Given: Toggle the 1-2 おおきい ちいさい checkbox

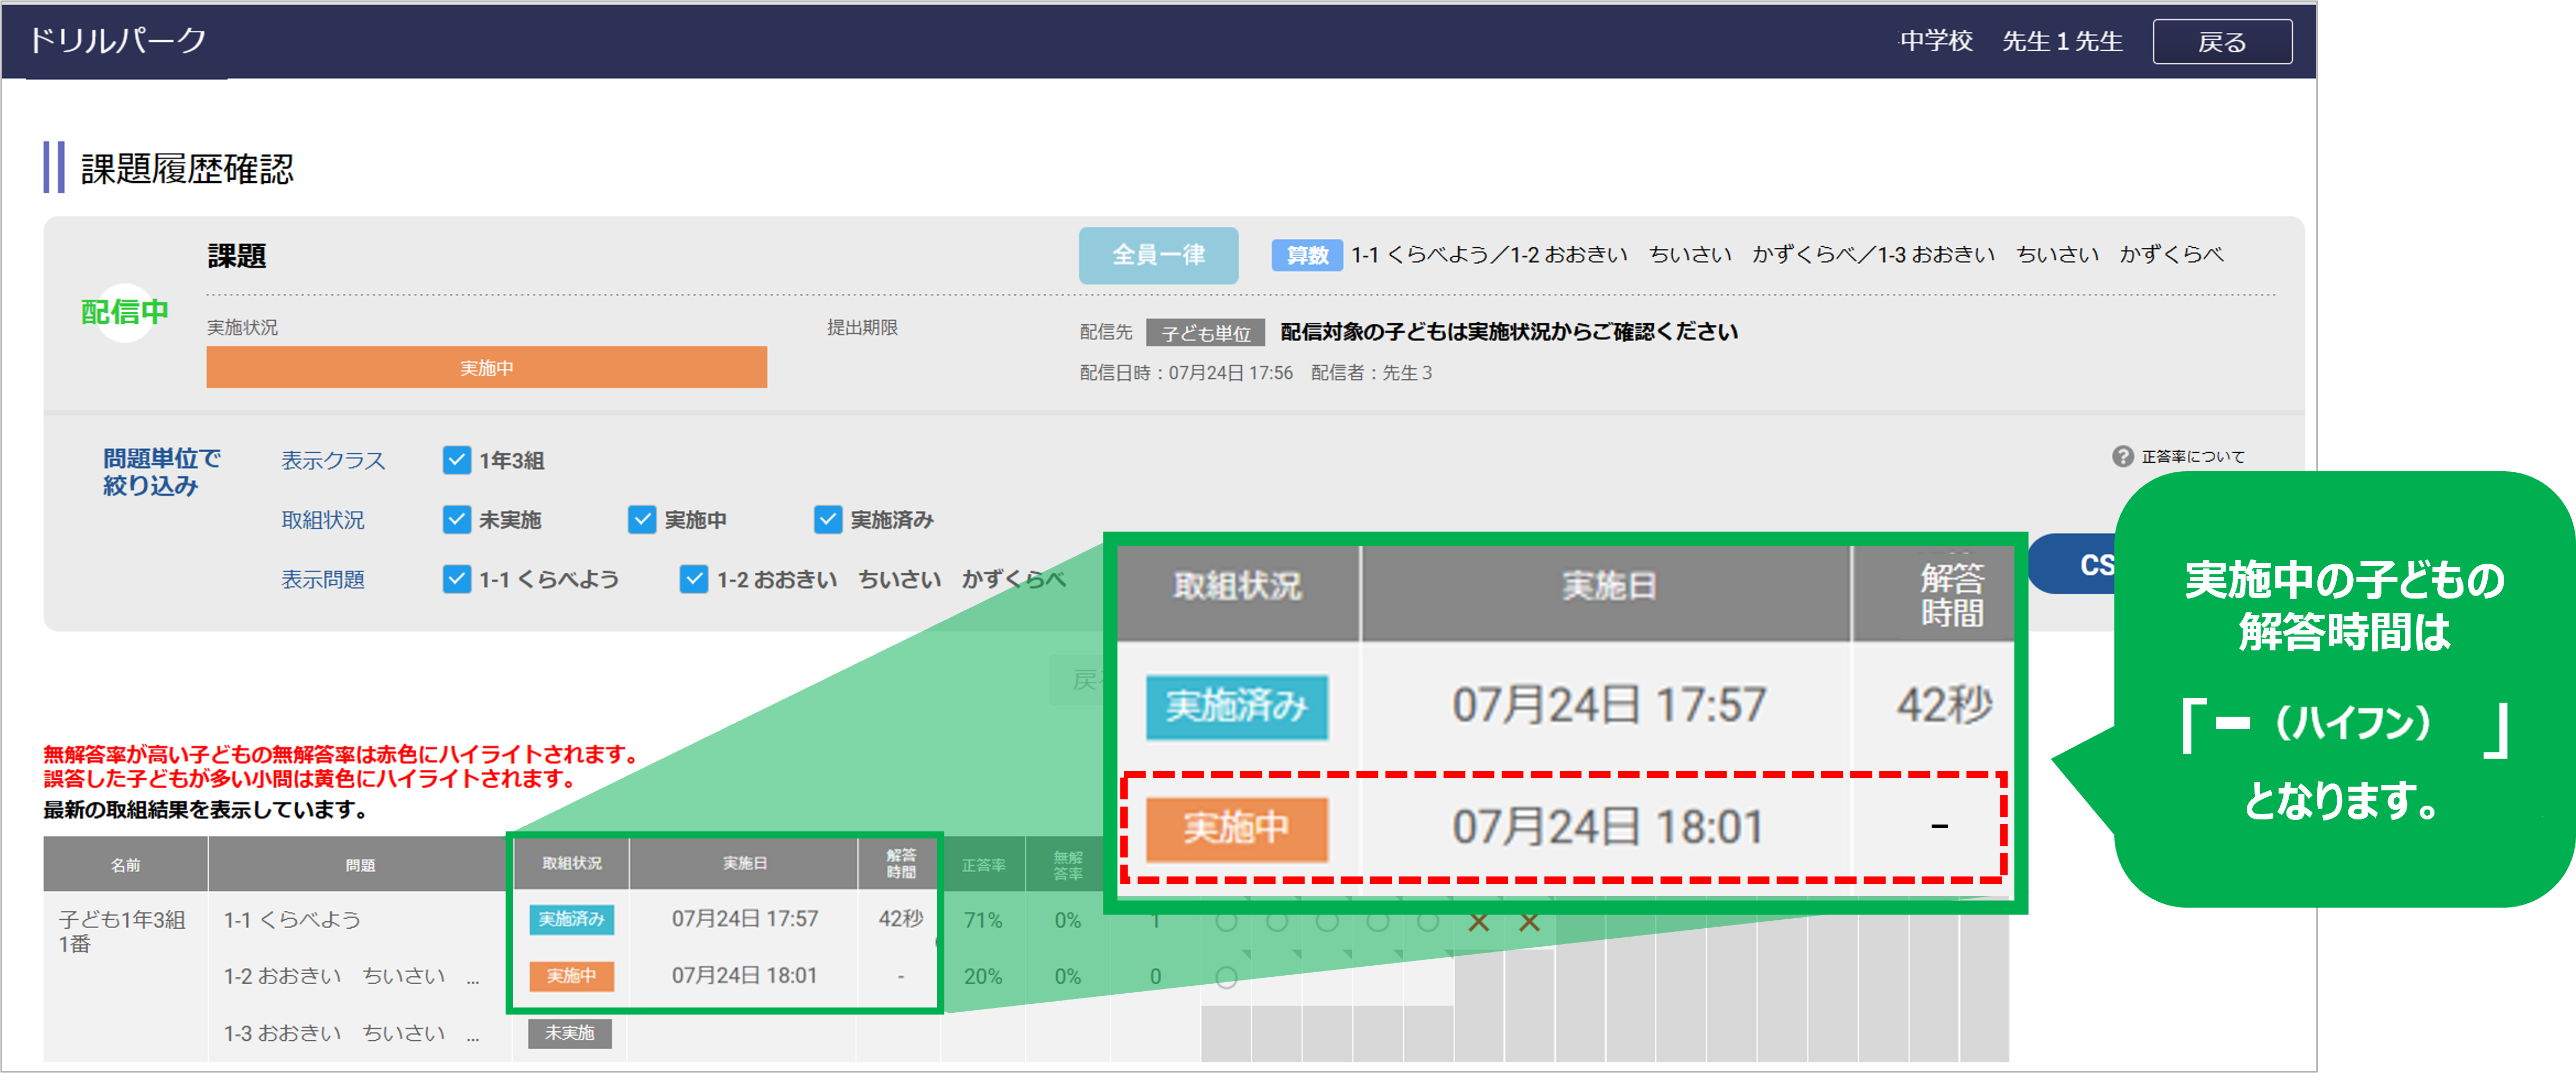Looking at the screenshot, I should (x=693, y=579).
